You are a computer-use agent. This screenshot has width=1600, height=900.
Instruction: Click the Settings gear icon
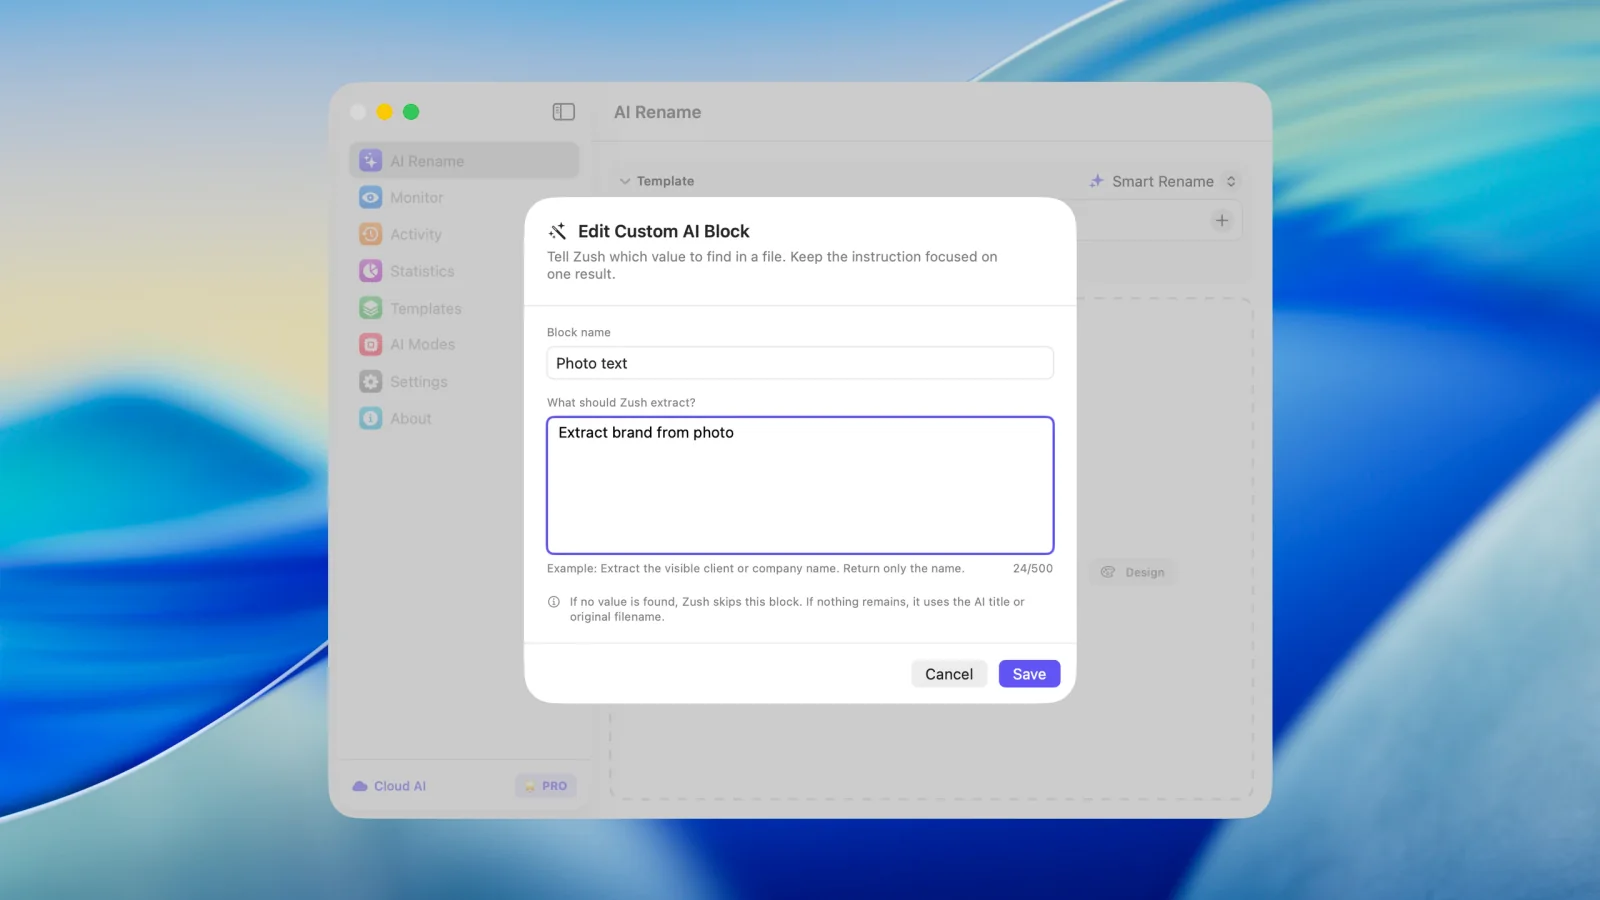(371, 382)
